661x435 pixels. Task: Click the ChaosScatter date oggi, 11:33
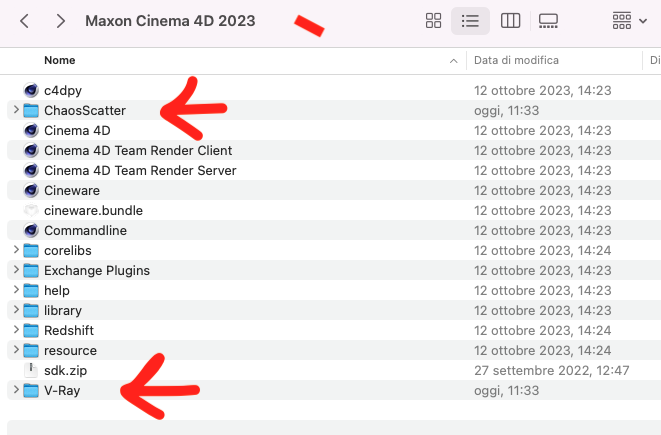[506, 110]
